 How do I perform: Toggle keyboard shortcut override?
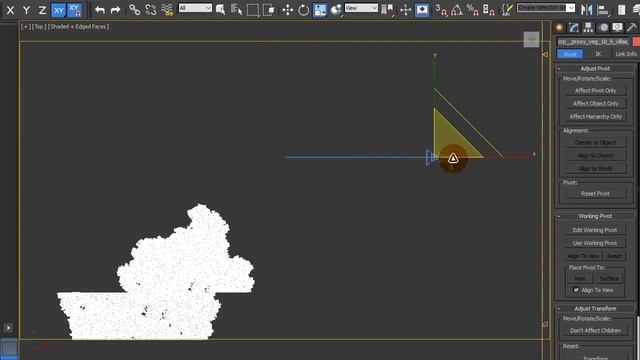[422, 10]
